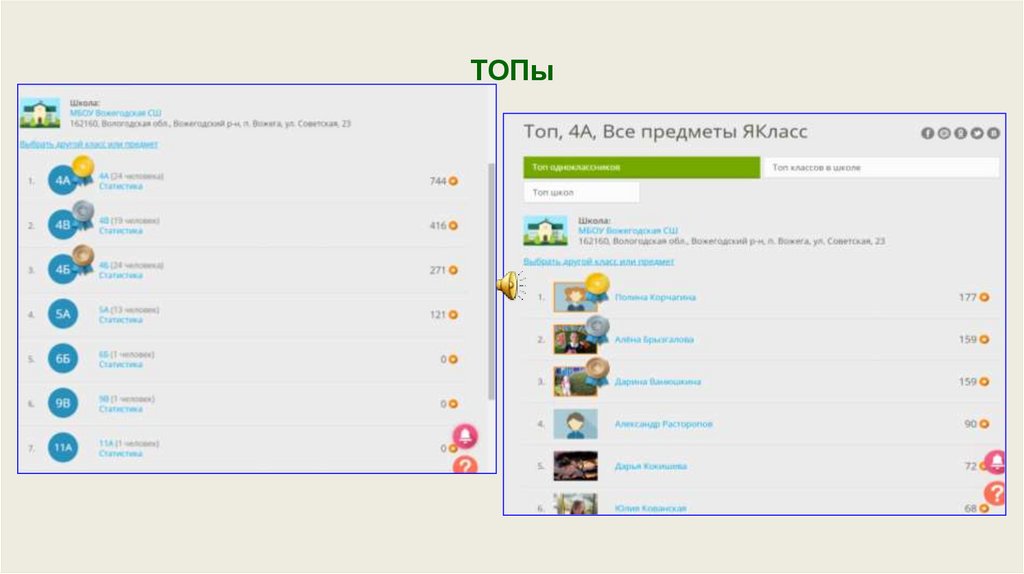
Task: Click the ТОПы slide title
Action: 512,70
